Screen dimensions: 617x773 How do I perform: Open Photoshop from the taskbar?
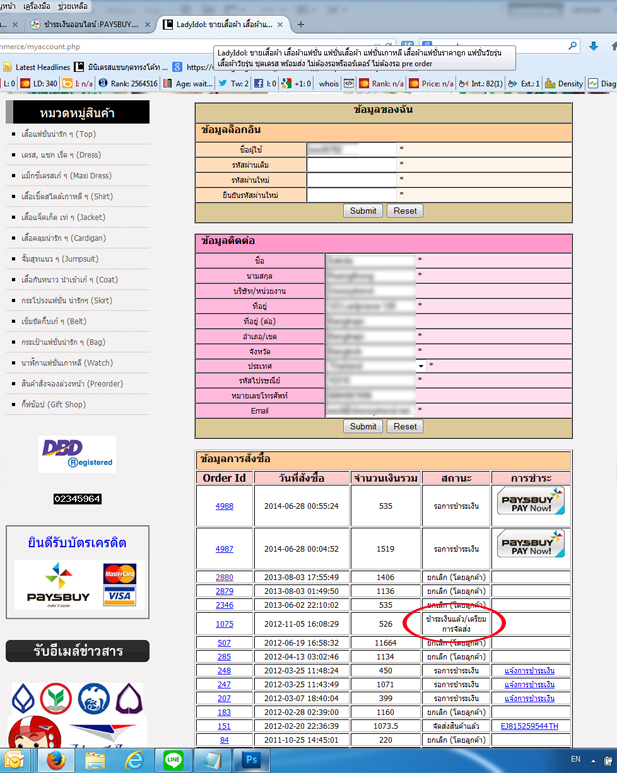[251, 761]
